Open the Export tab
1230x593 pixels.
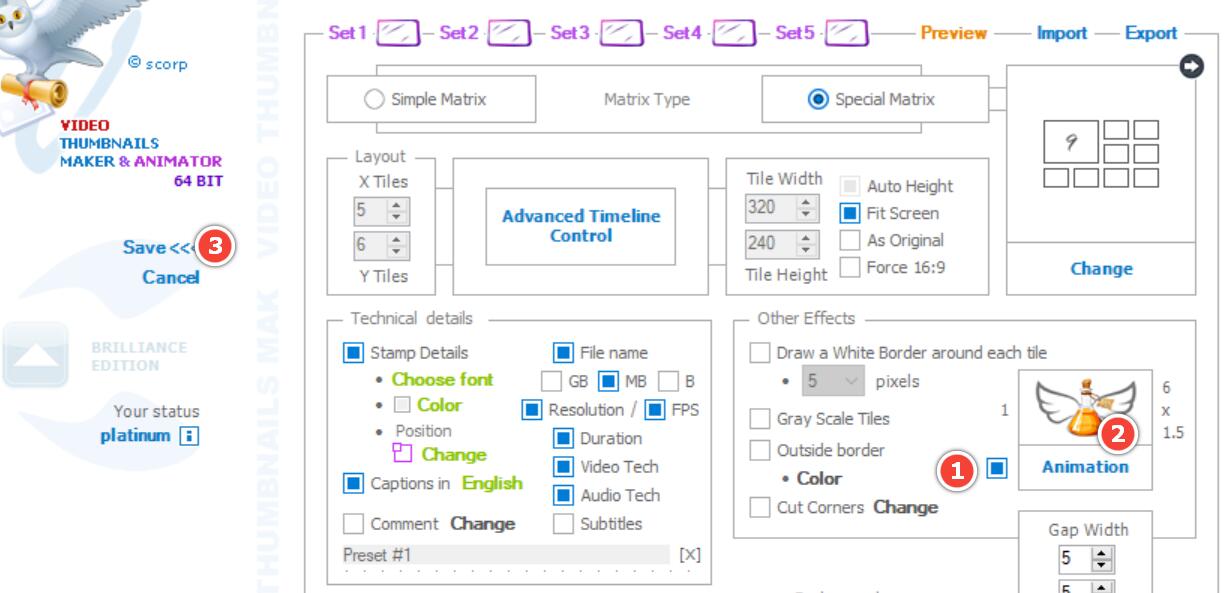(1150, 33)
